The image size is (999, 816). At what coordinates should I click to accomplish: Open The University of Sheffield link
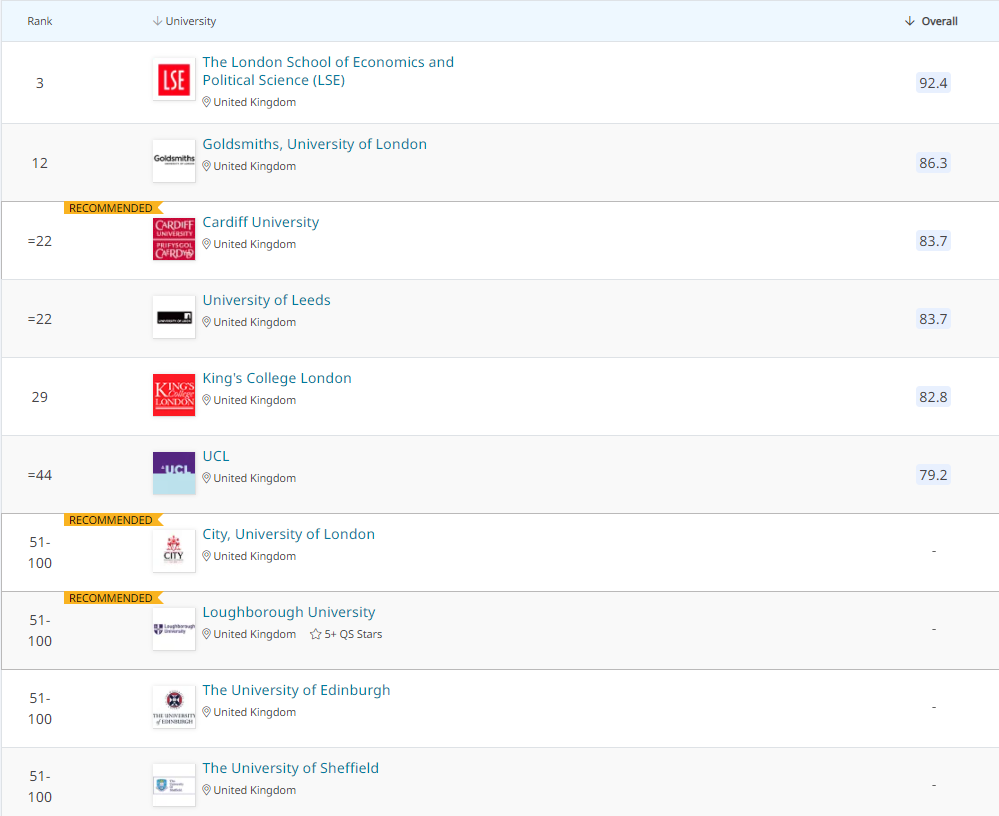coord(291,768)
